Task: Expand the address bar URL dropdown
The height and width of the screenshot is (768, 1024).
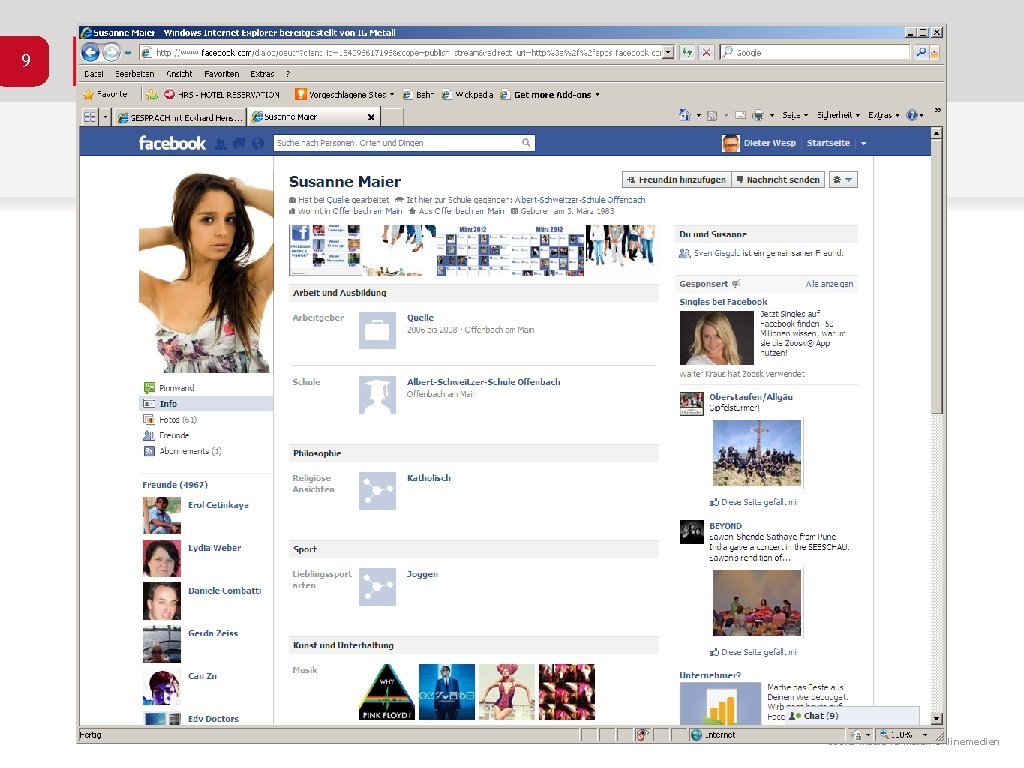Action: coord(667,52)
